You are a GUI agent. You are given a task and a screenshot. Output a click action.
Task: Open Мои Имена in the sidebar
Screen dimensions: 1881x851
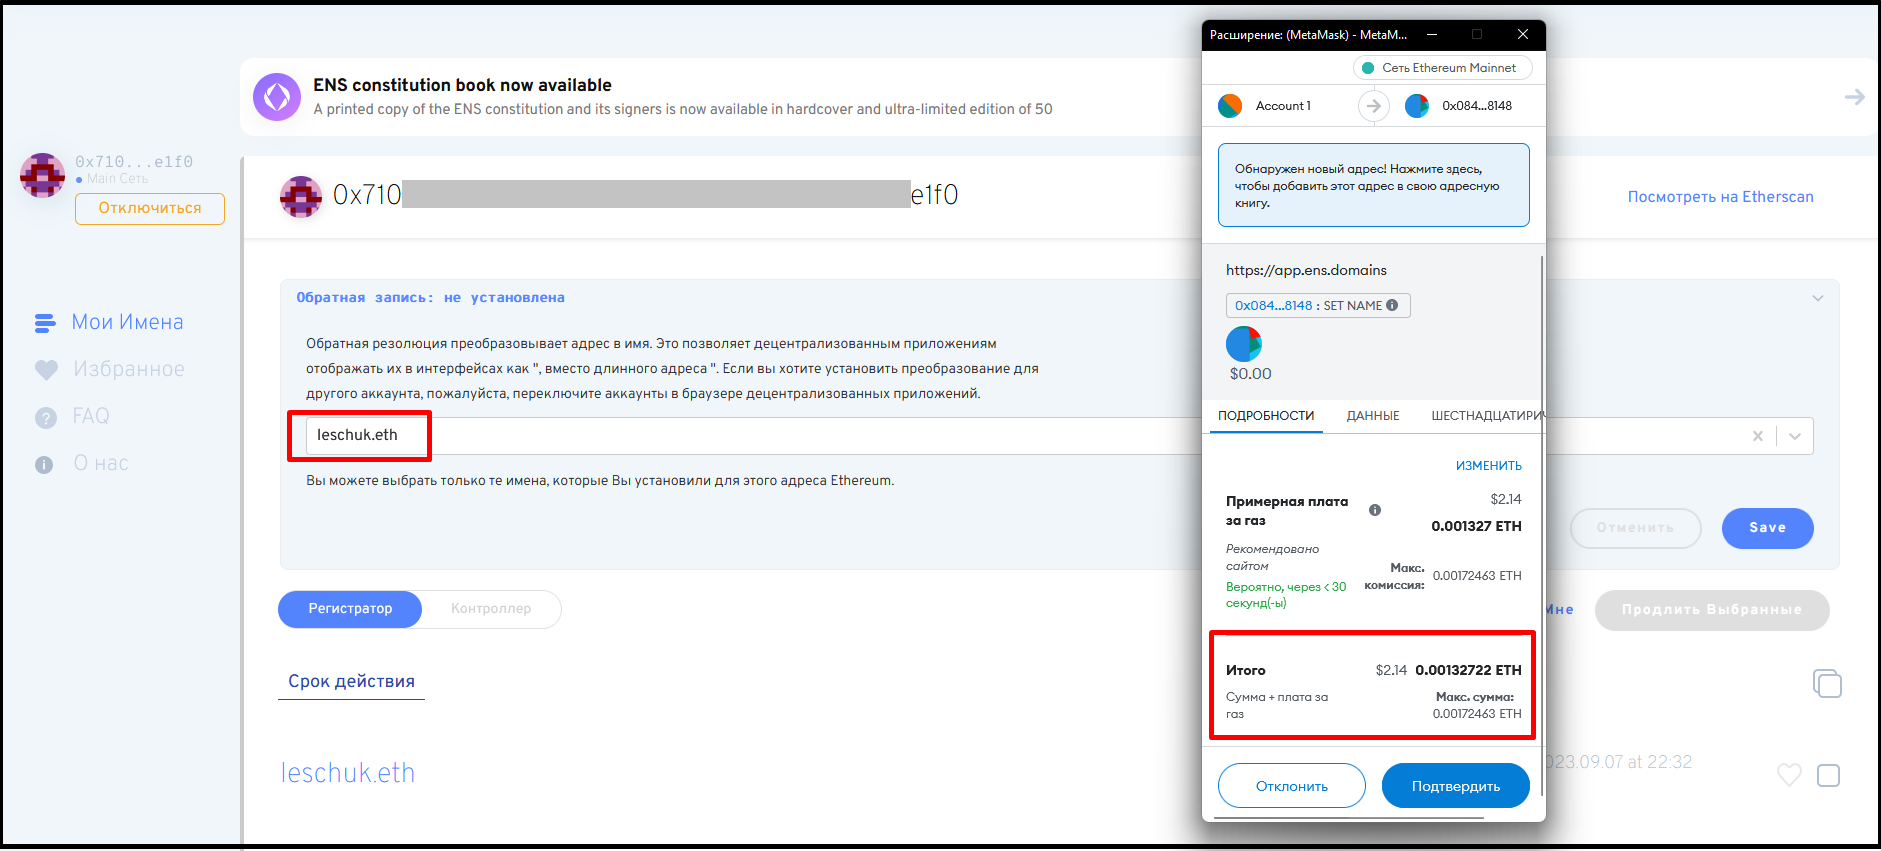109,322
